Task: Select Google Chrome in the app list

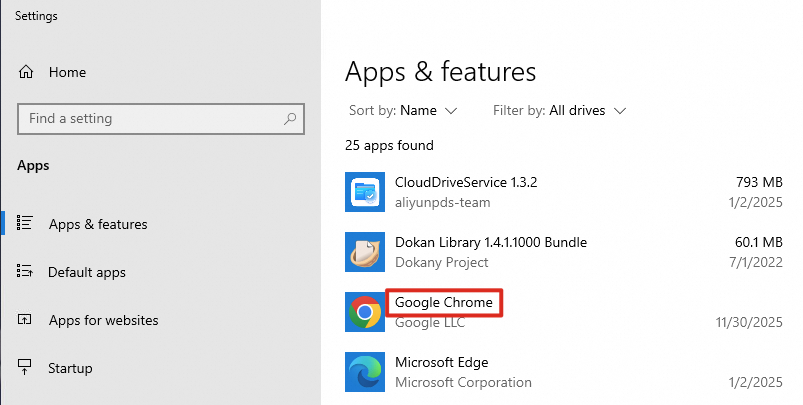Action: click(x=445, y=302)
